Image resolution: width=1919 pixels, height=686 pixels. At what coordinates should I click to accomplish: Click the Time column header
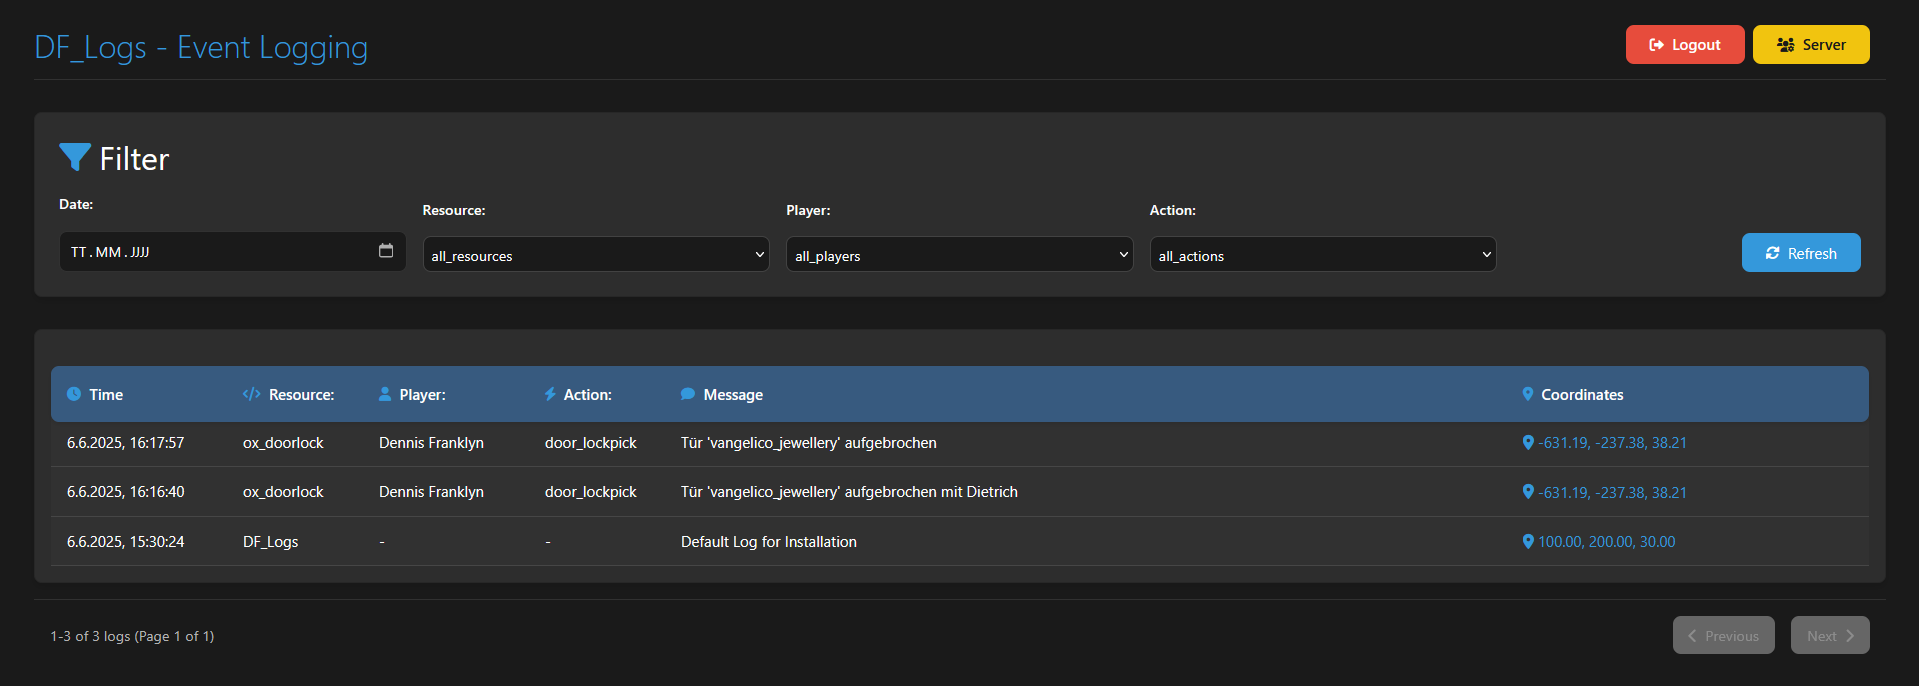click(x=106, y=395)
